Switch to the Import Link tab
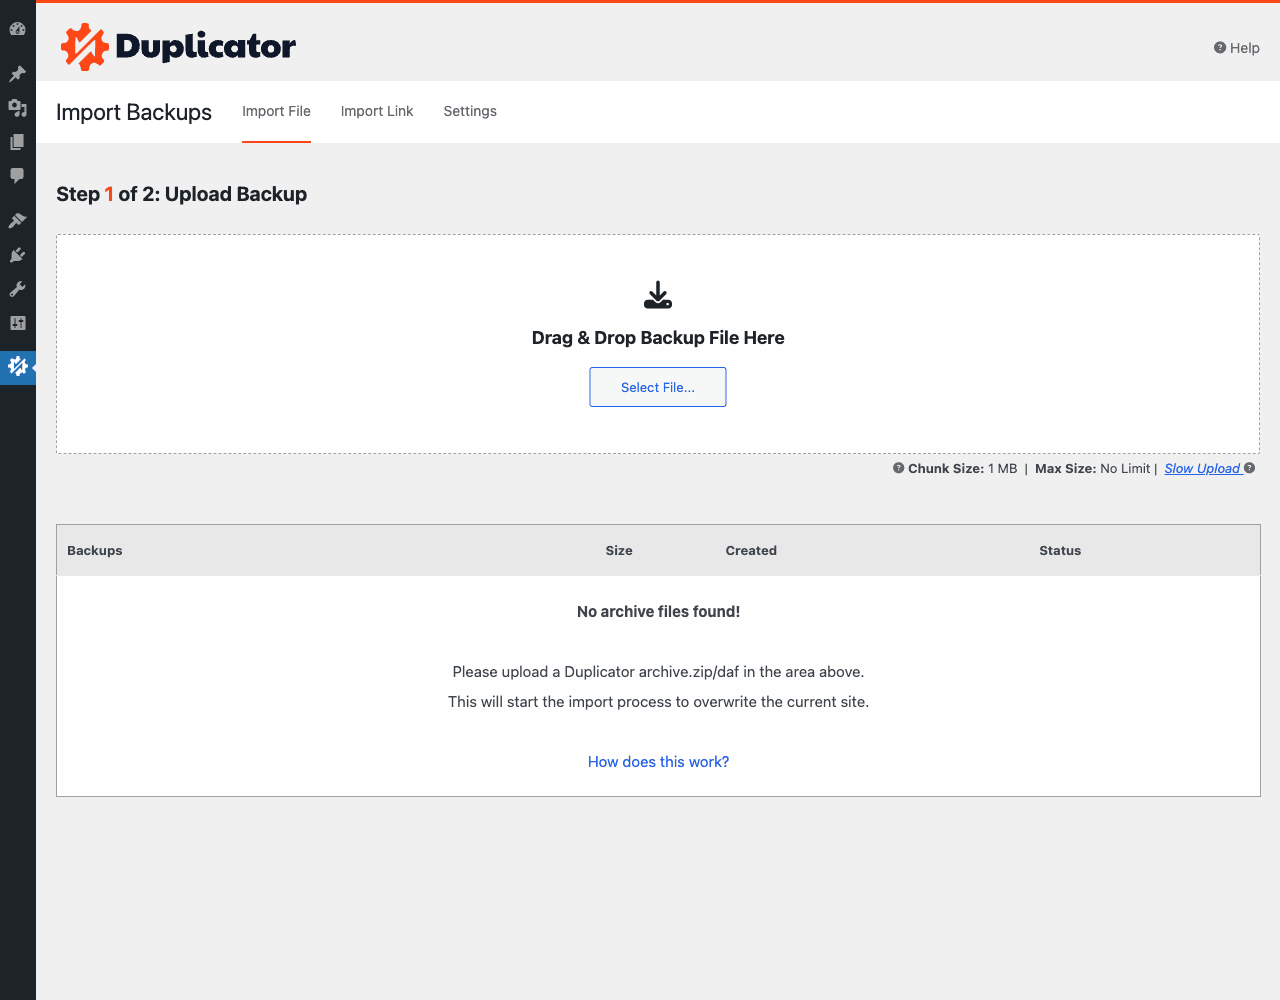1280x1000 pixels. [x=377, y=112]
